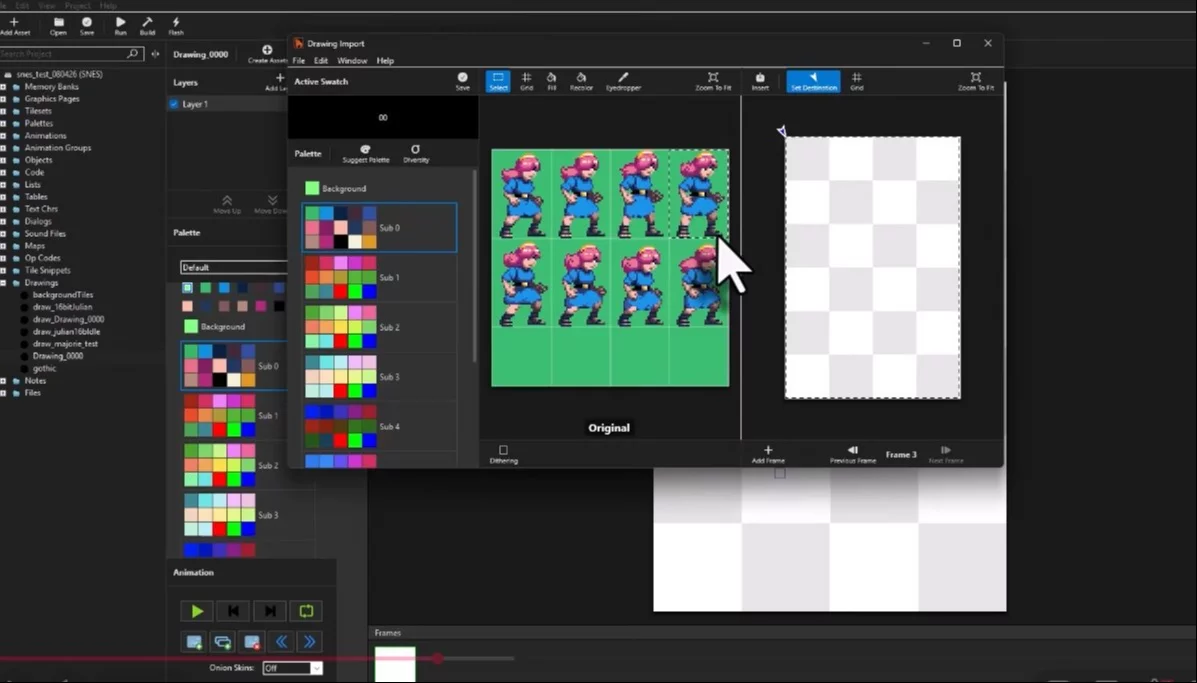Expand the Files tree node

[4, 393]
